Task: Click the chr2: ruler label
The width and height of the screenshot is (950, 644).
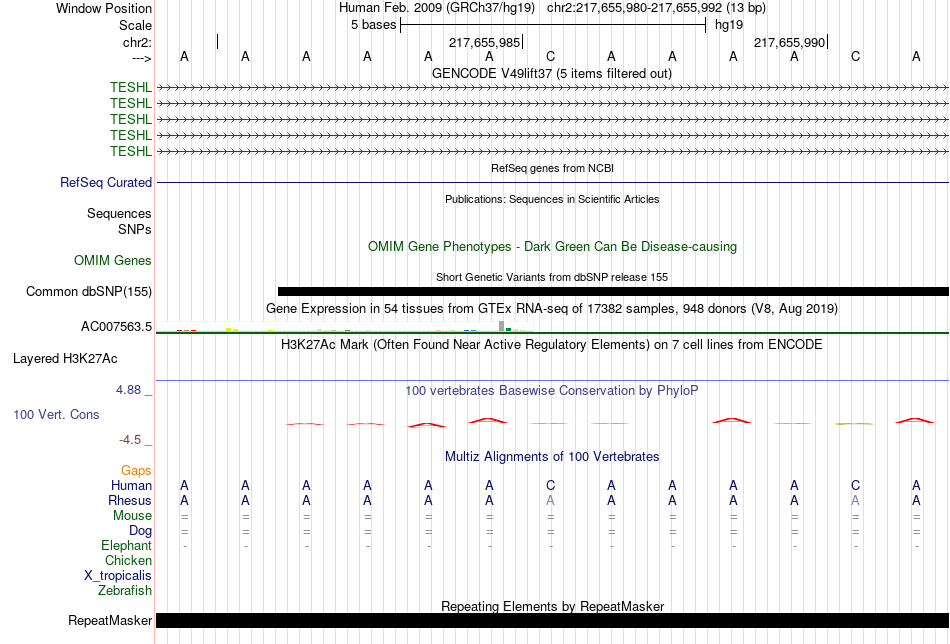Action: point(137,42)
